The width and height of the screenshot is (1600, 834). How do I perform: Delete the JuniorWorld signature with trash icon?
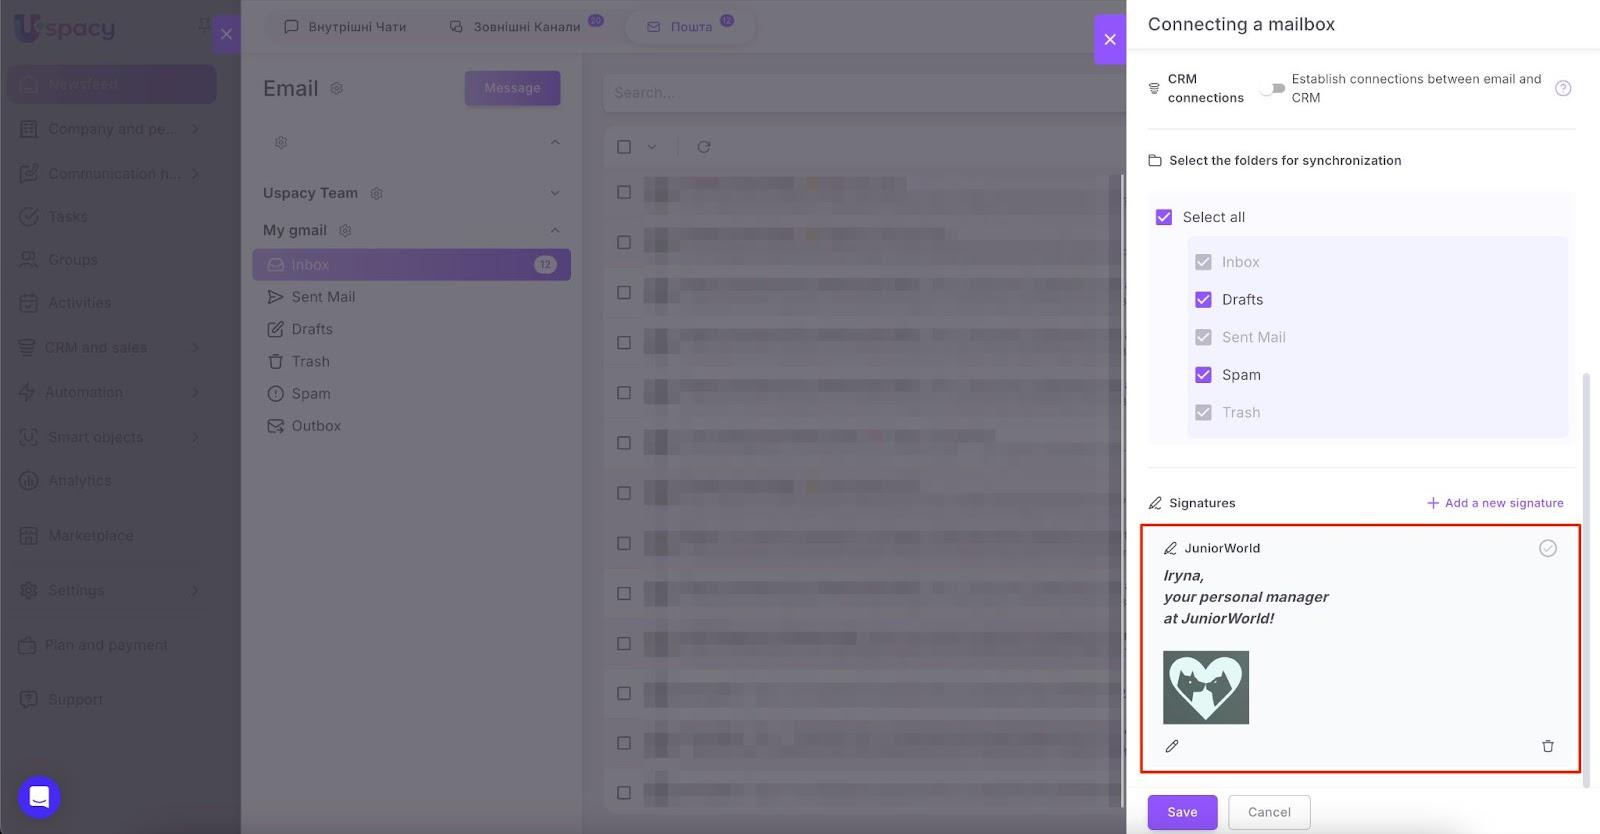(1547, 746)
